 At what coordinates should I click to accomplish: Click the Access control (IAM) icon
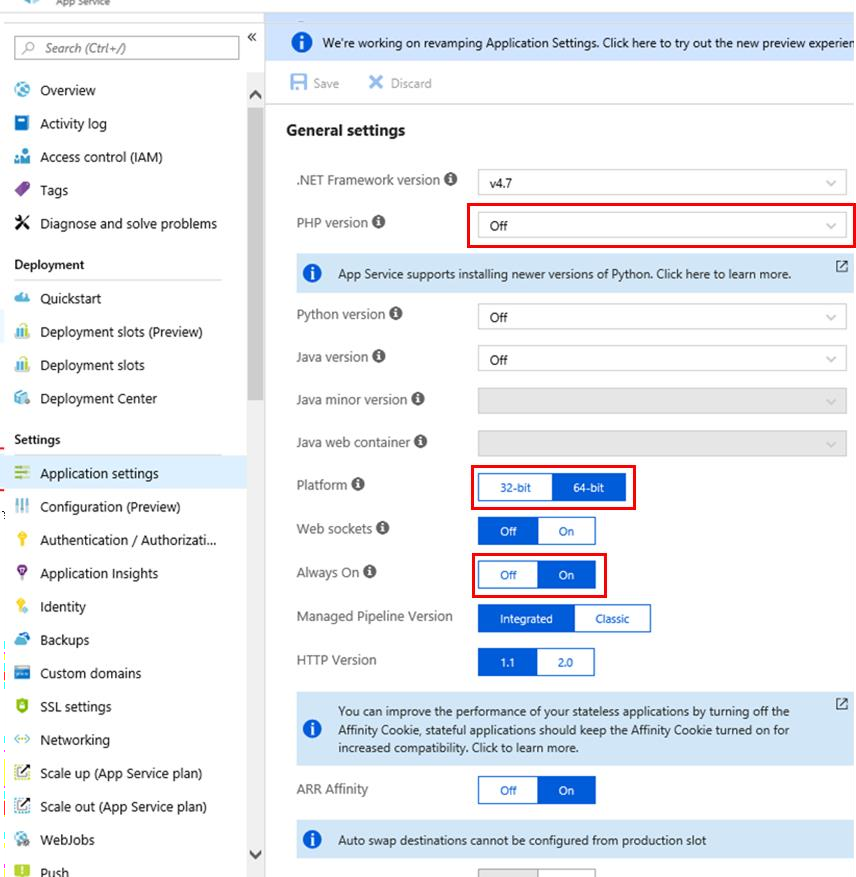(x=22, y=157)
